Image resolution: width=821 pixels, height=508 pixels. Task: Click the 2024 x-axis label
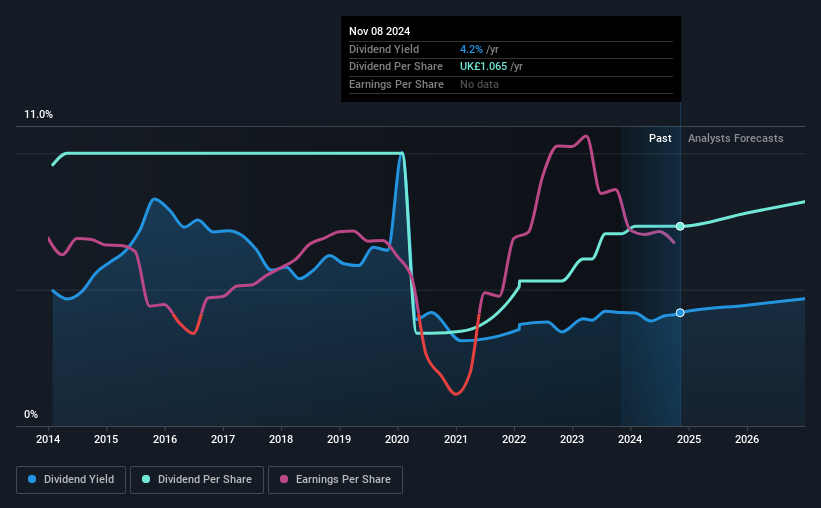pyautogui.click(x=630, y=439)
